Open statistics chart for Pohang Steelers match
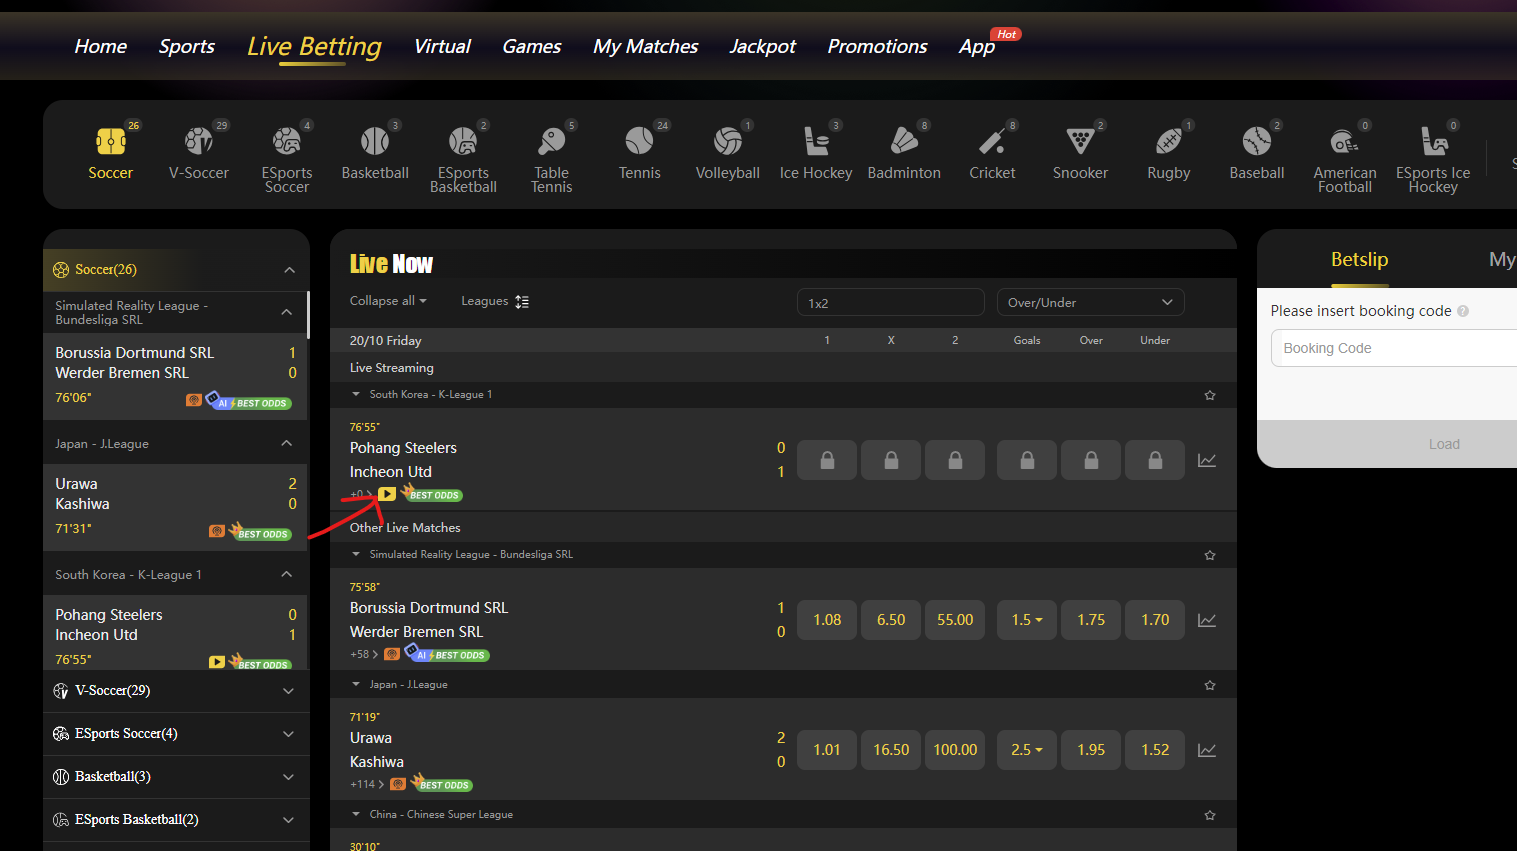This screenshot has height=851, width=1517. click(1207, 460)
